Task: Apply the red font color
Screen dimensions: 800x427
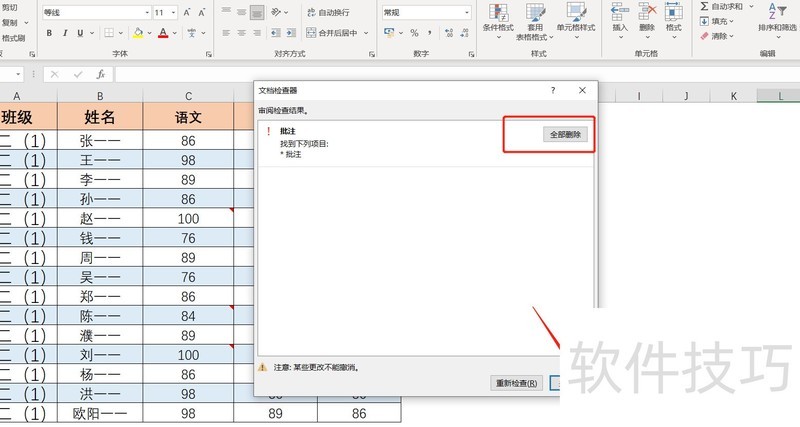Action: [163, 33]
